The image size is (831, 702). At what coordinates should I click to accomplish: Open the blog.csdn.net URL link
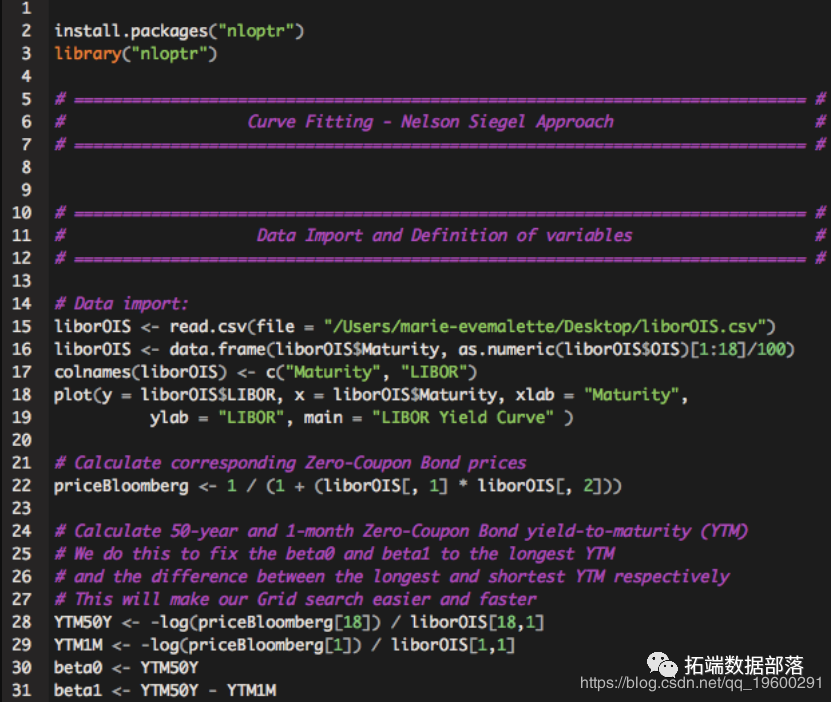[701, 683]
